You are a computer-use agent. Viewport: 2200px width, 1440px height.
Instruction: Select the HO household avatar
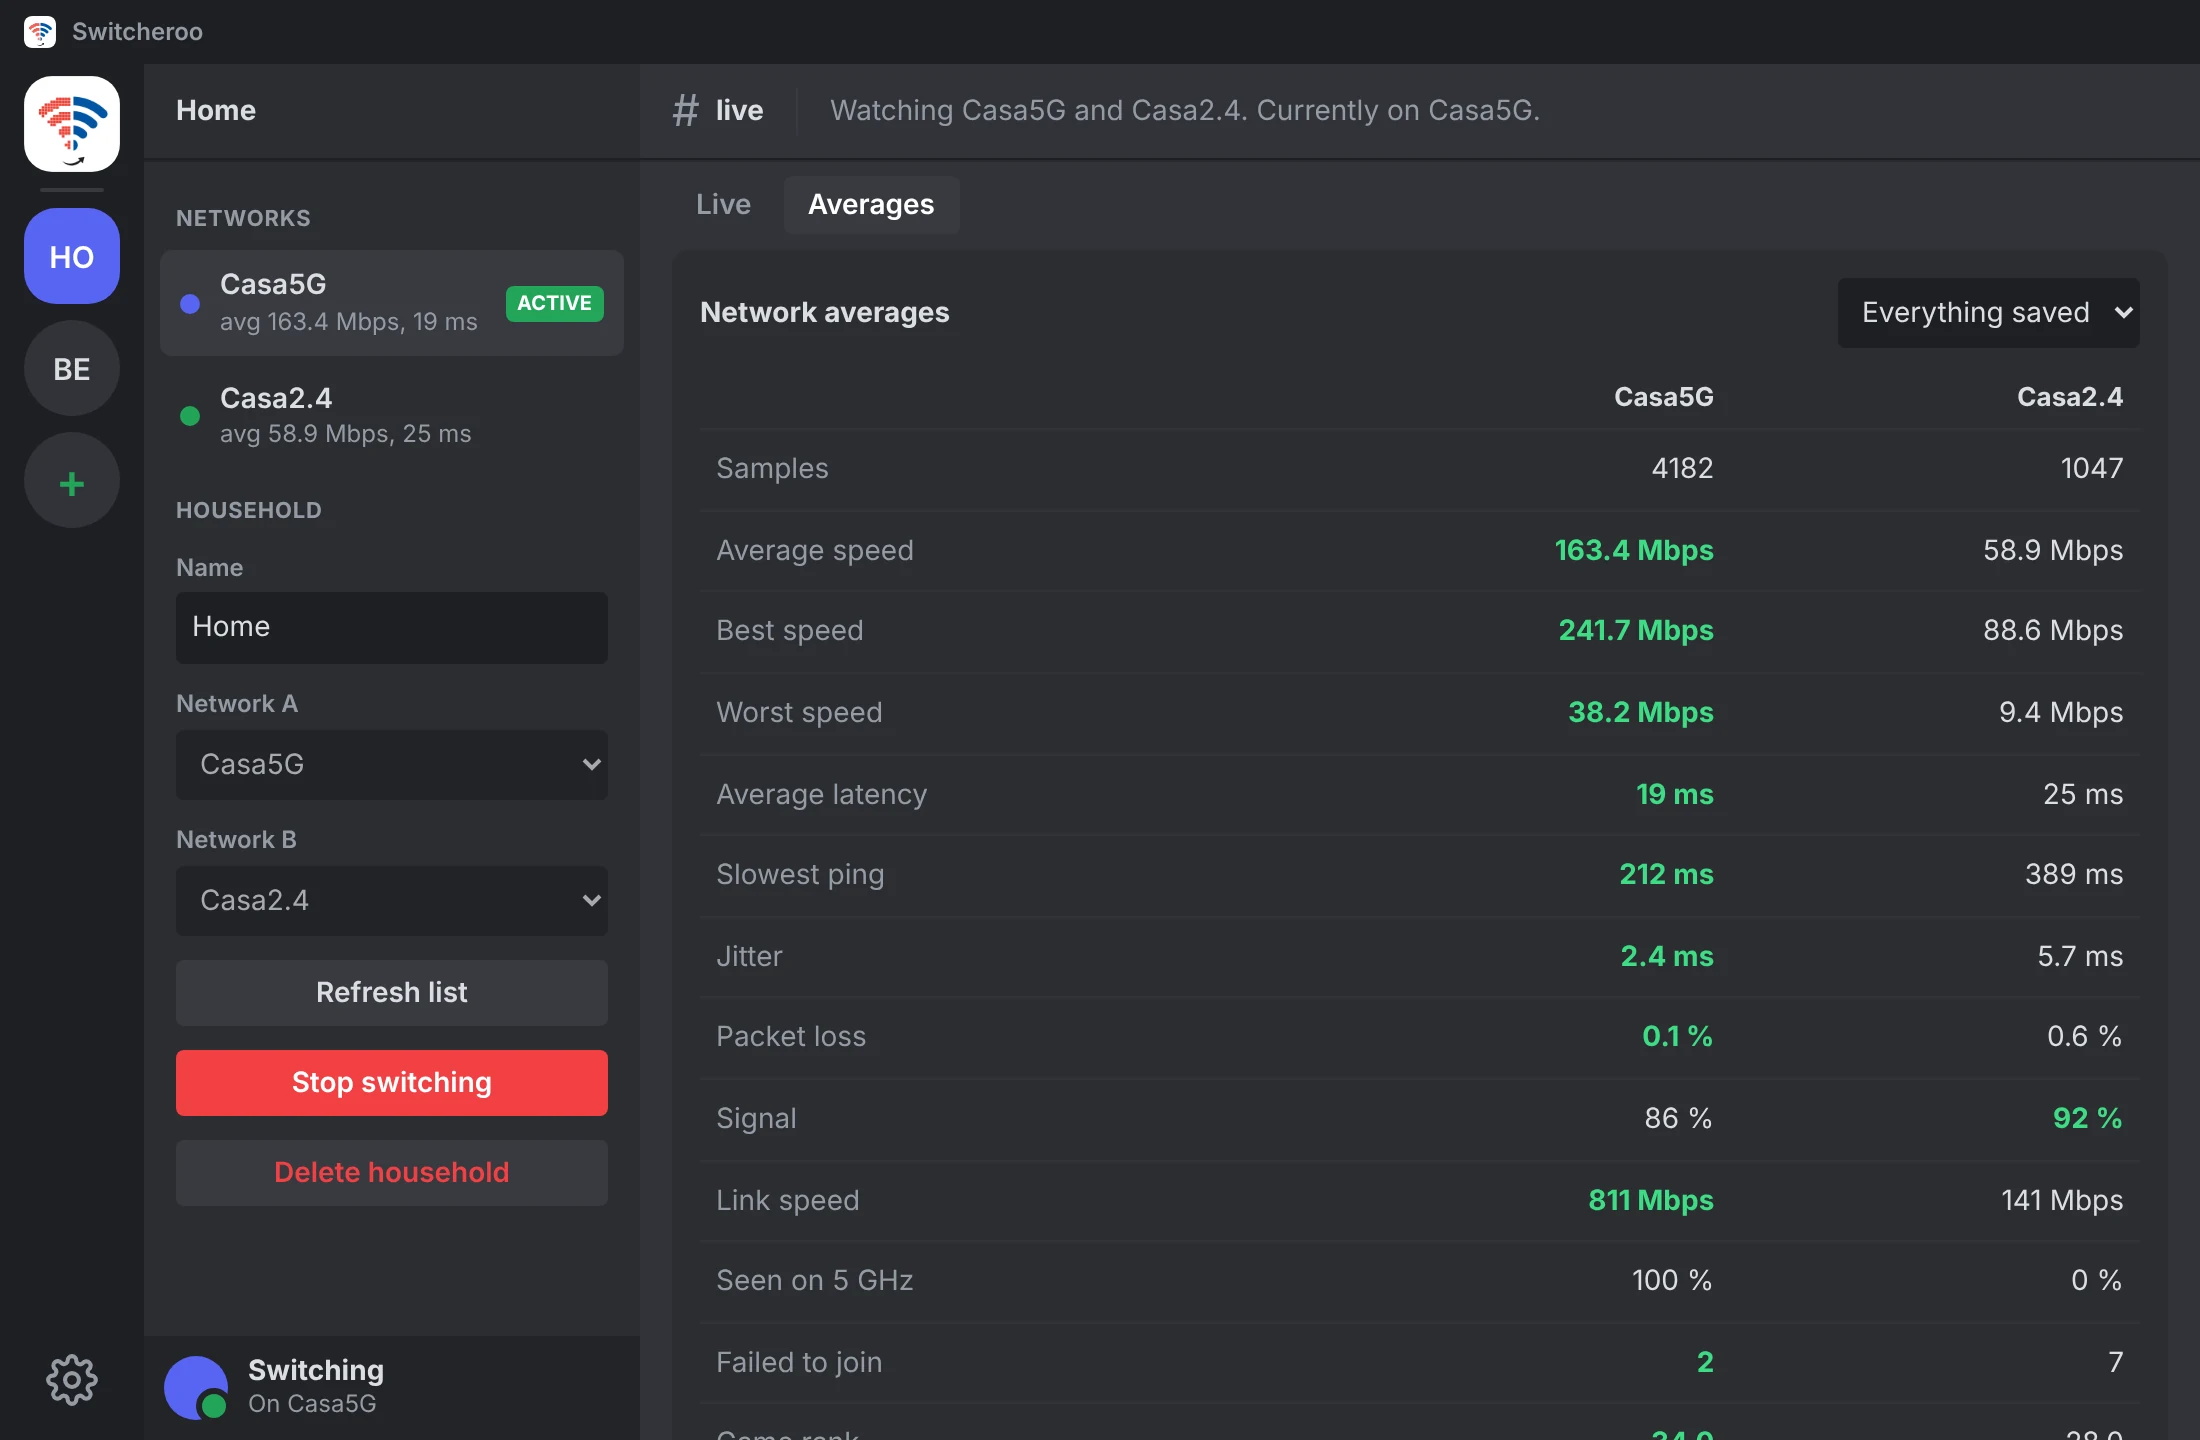click(x=72, y=256)
